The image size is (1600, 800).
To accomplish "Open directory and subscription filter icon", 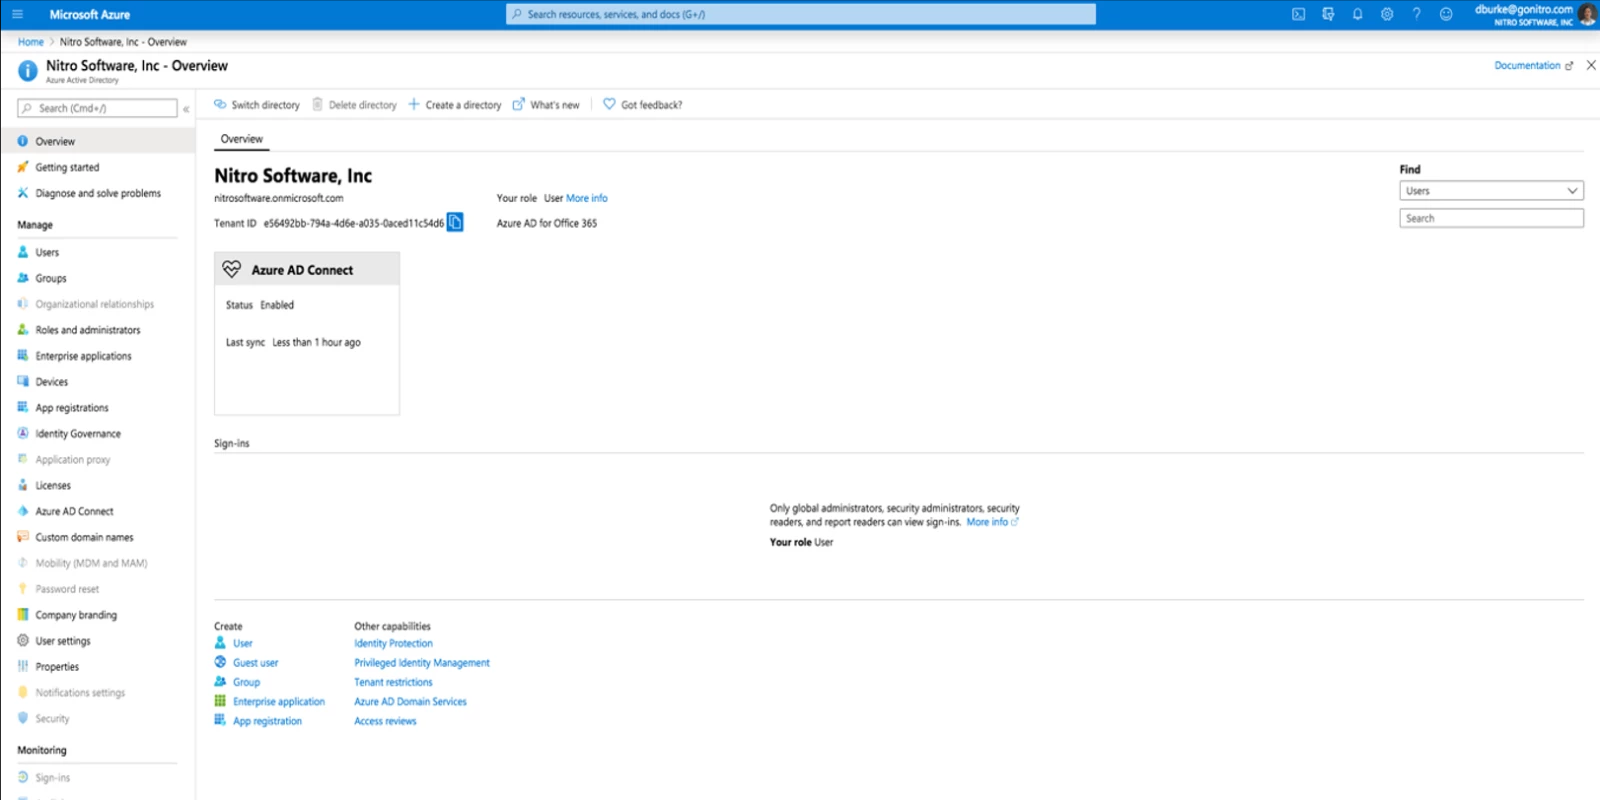I will pyautogui.click(x=1328, y=14).
